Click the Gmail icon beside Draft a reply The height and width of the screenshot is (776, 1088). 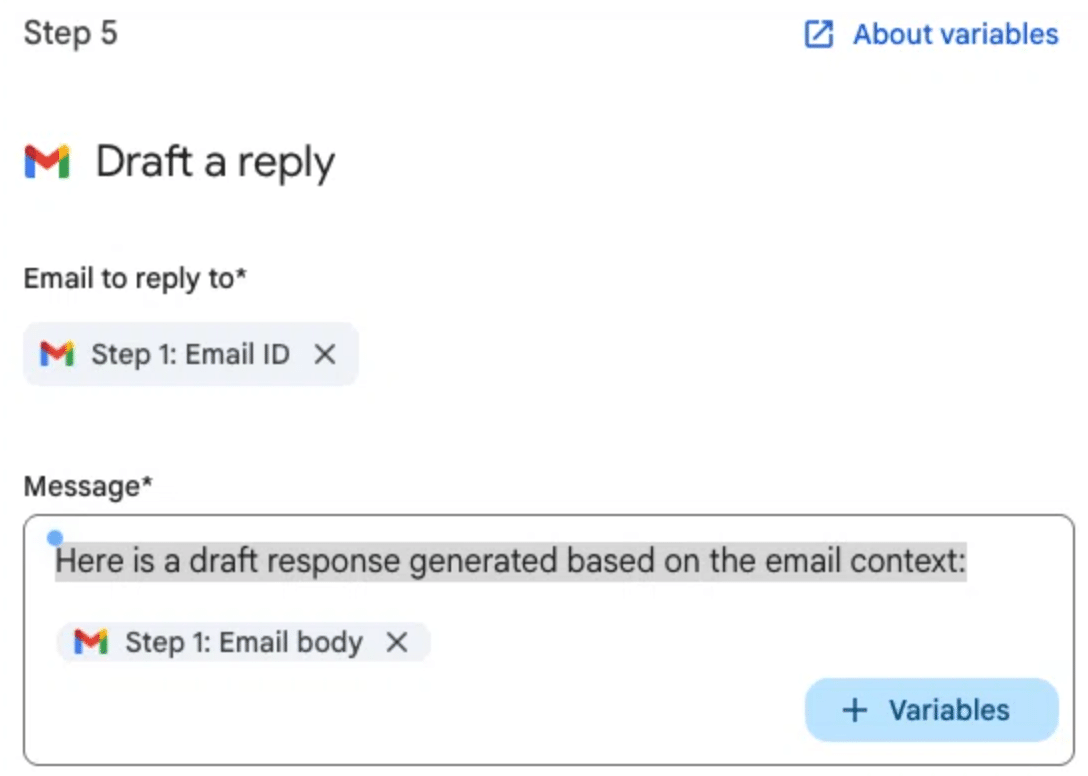pyautogui.click(x=47, y=162)
